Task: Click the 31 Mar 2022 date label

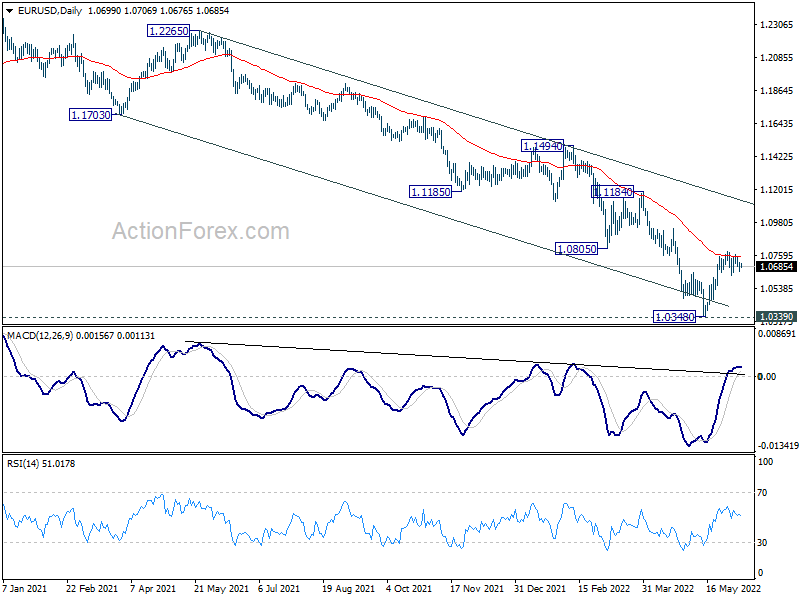Action: (x=668, y=589)
